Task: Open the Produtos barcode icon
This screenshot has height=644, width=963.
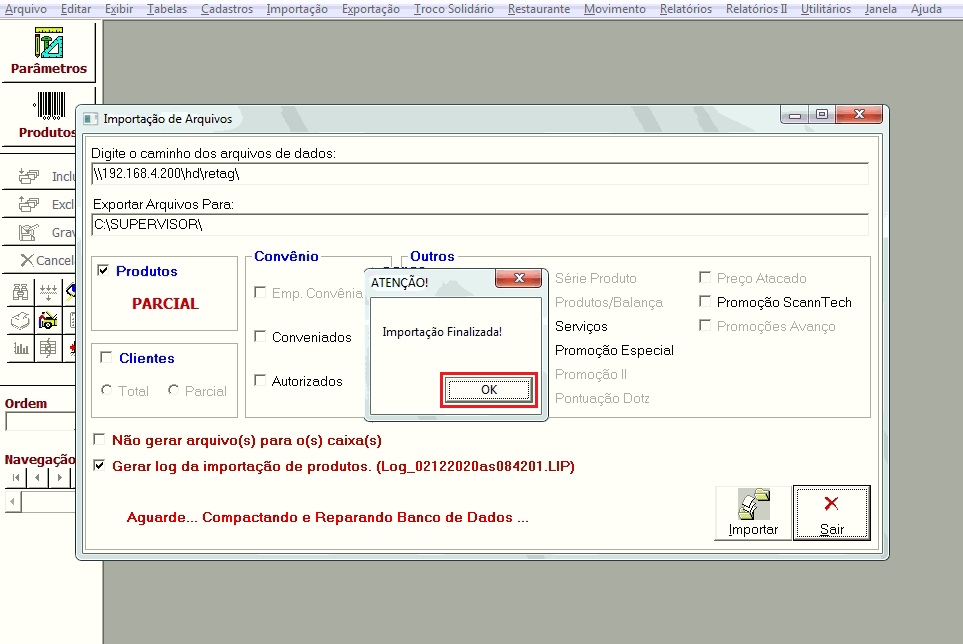Action: pos(47,115)
